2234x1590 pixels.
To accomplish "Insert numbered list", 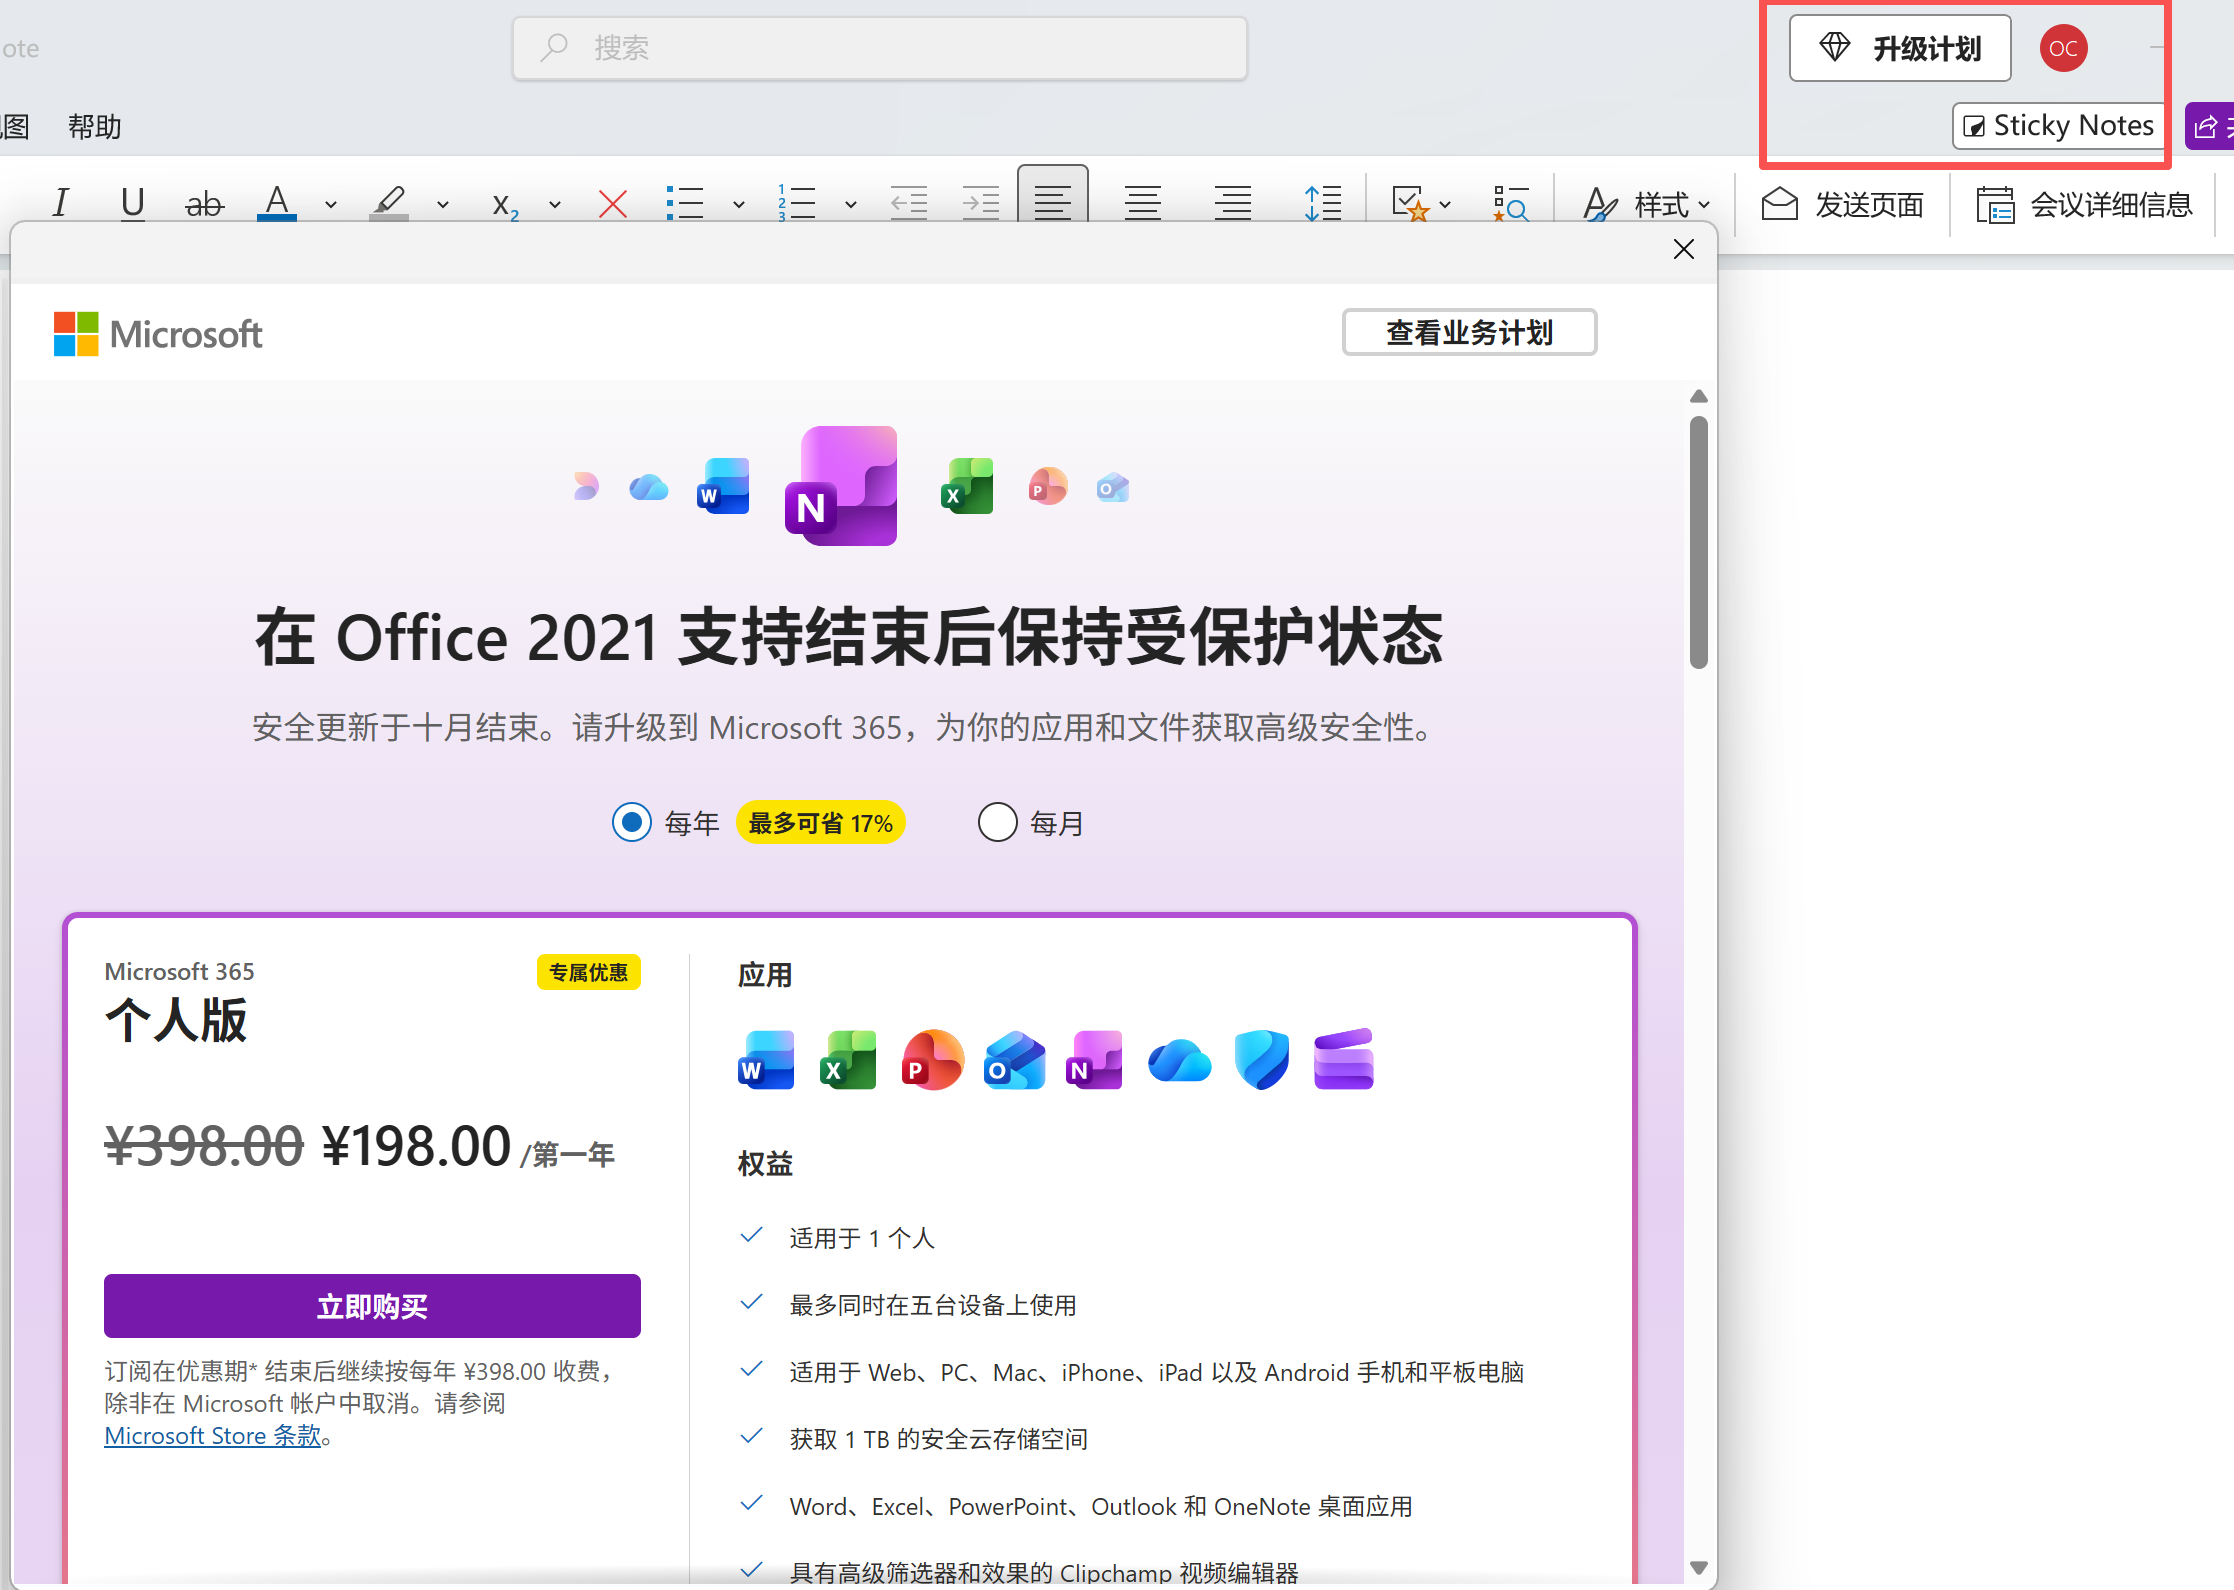I will coord(797,203).
